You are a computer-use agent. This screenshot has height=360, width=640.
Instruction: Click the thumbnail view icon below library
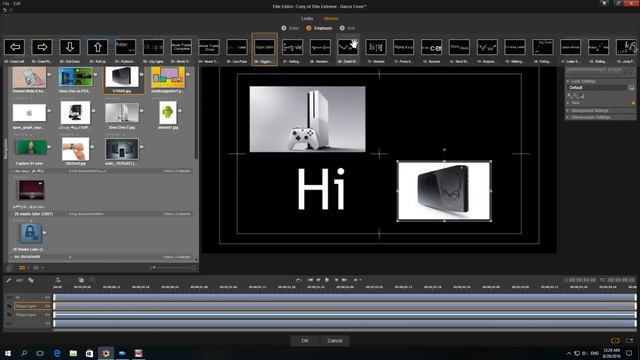22,268
